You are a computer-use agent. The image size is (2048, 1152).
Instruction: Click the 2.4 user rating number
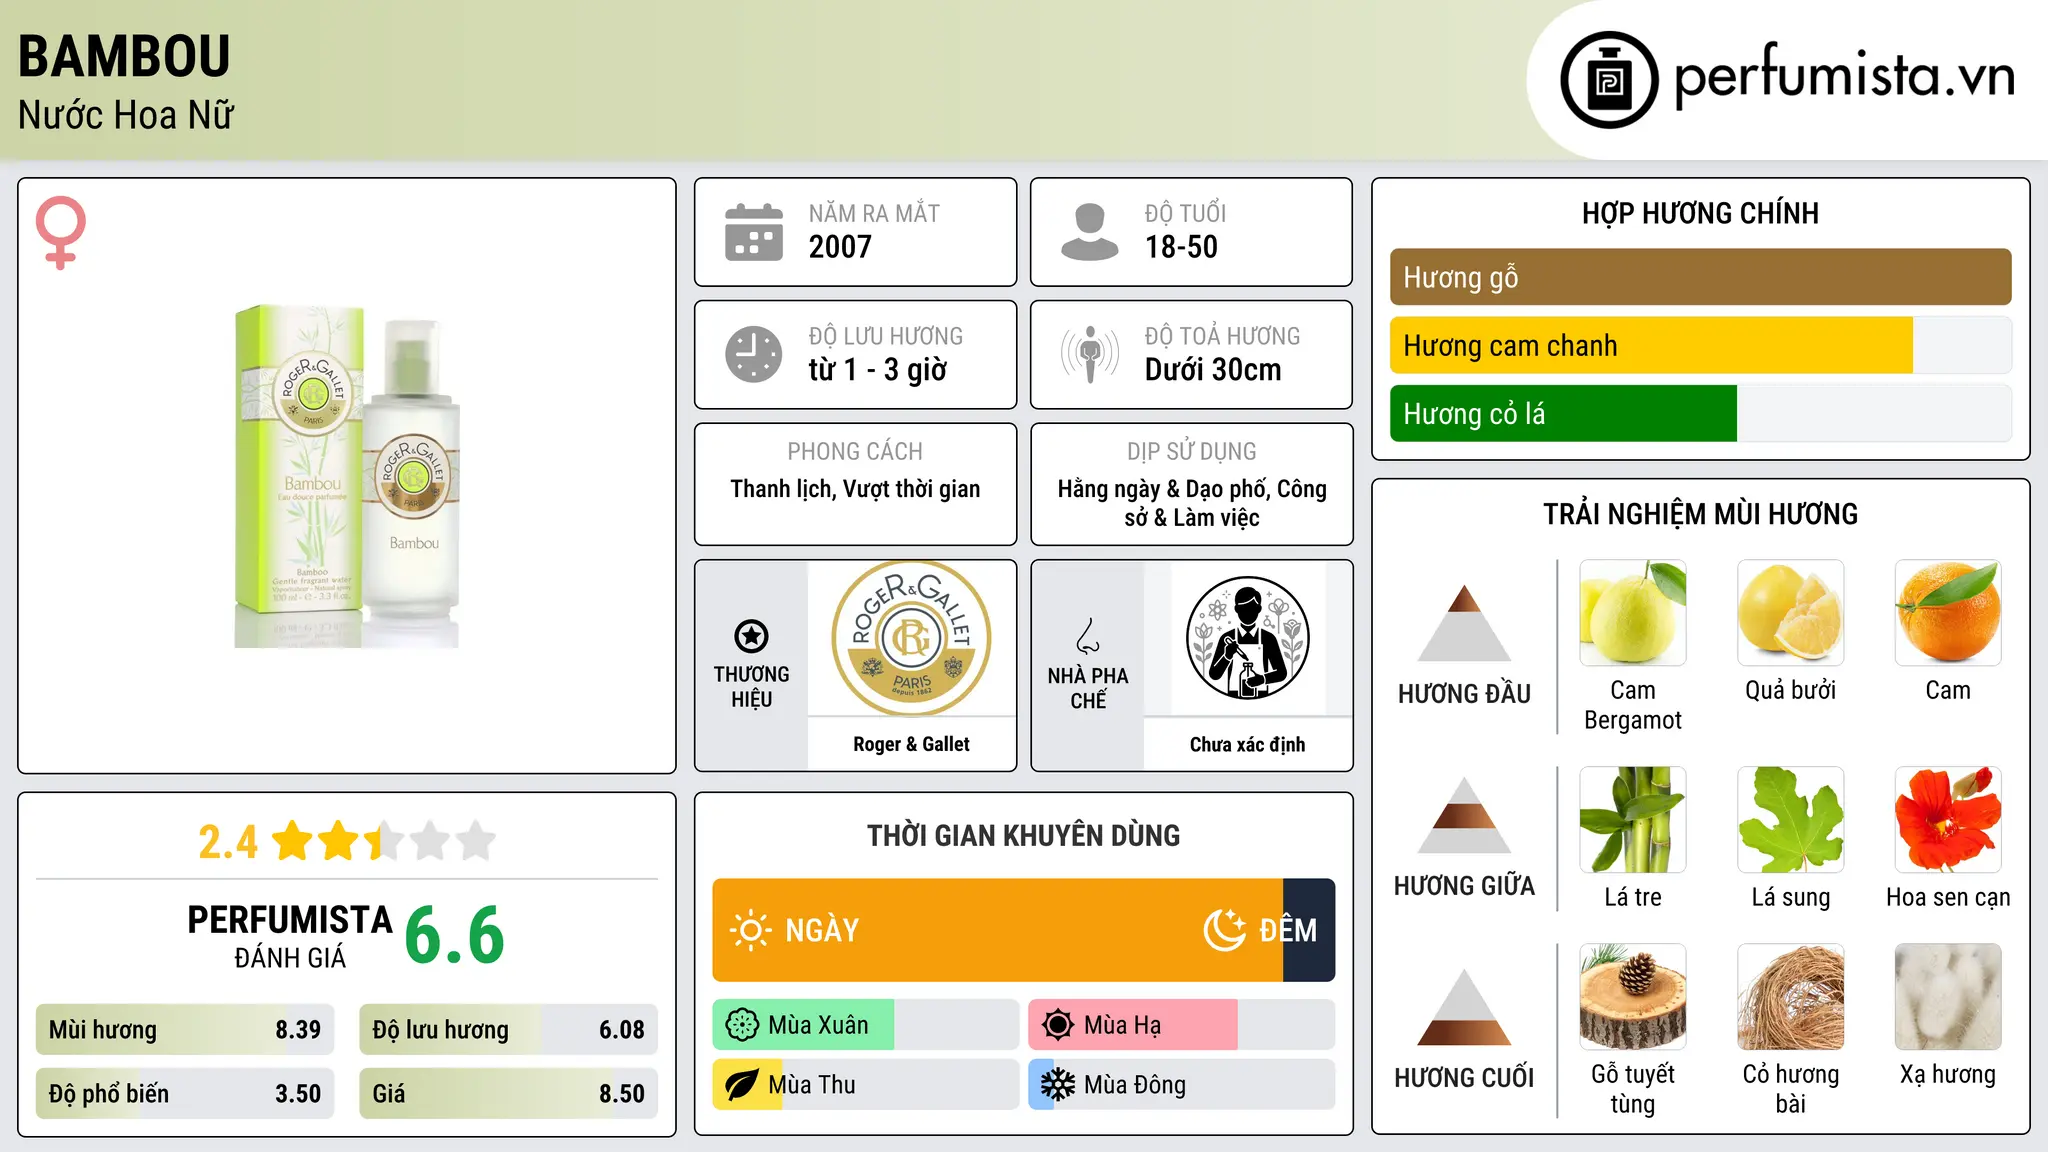(x=228, y=842)
